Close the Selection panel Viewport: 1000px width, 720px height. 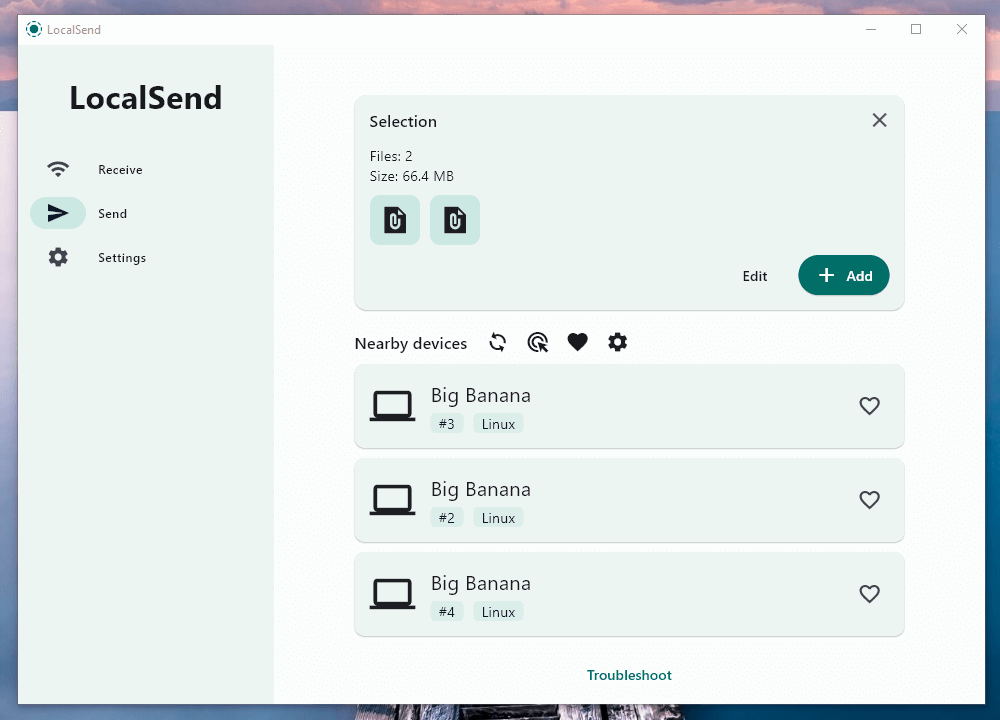coord(879,120)
